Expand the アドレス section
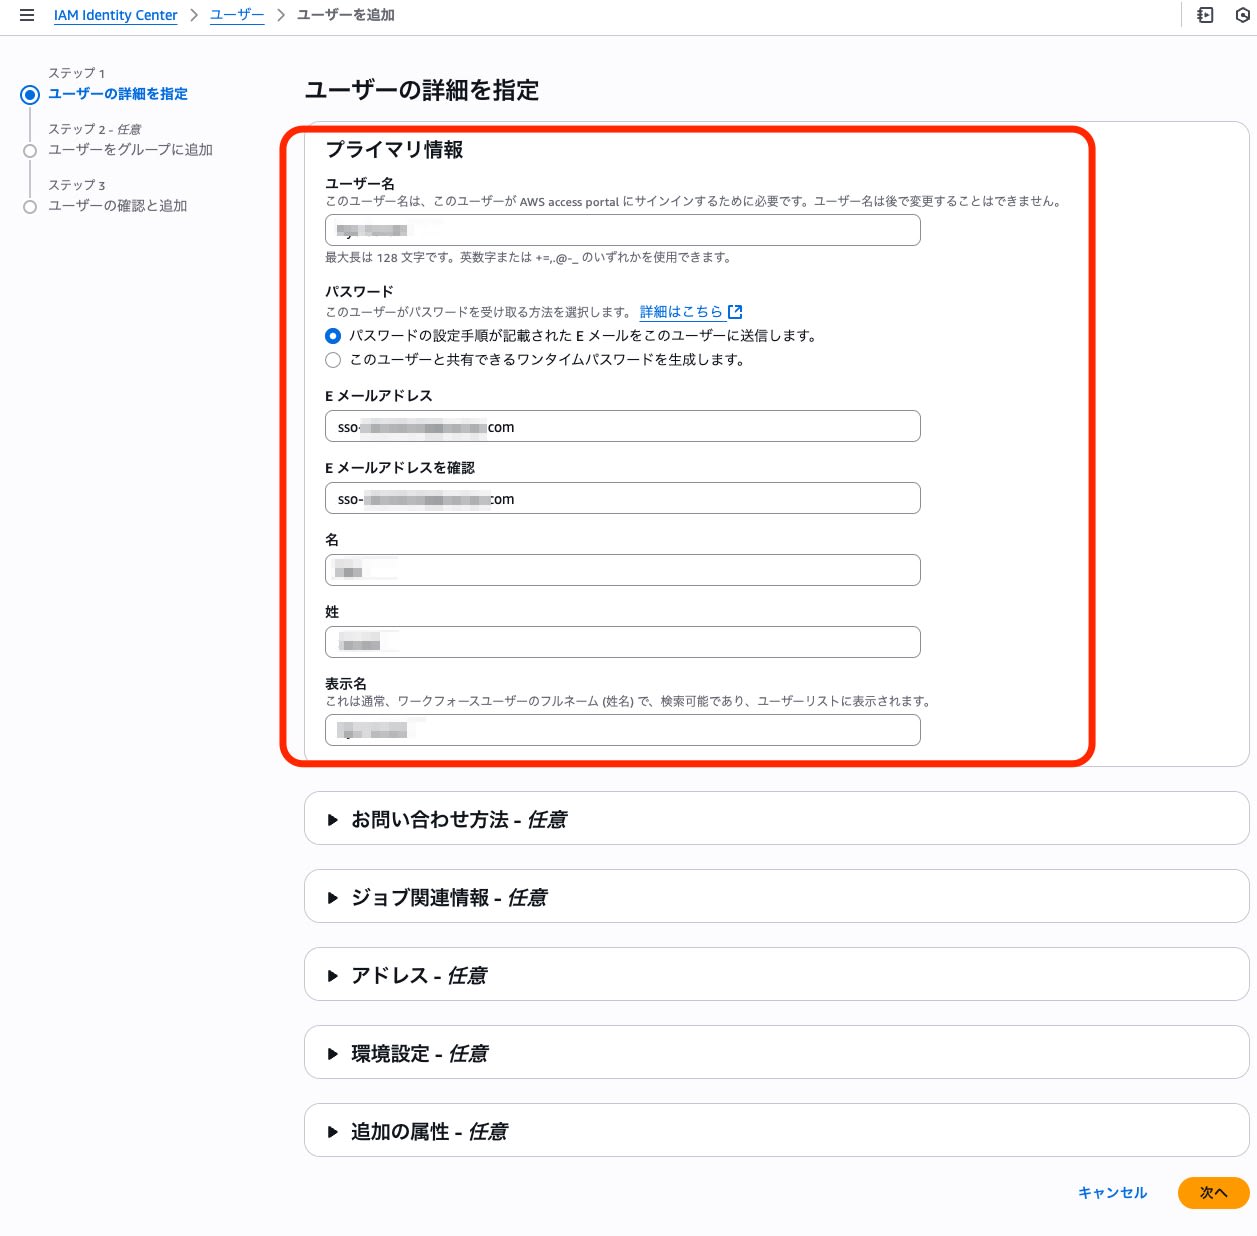Image resolution: width=1257 pixels, height=1236 pixels. click(x=776, y=975)
